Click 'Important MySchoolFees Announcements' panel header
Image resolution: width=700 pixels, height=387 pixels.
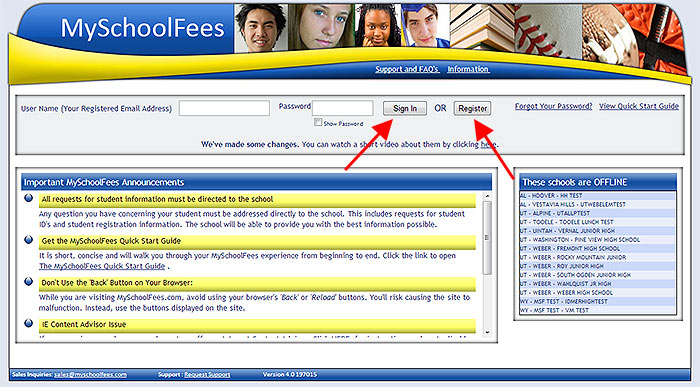point(256,182)
